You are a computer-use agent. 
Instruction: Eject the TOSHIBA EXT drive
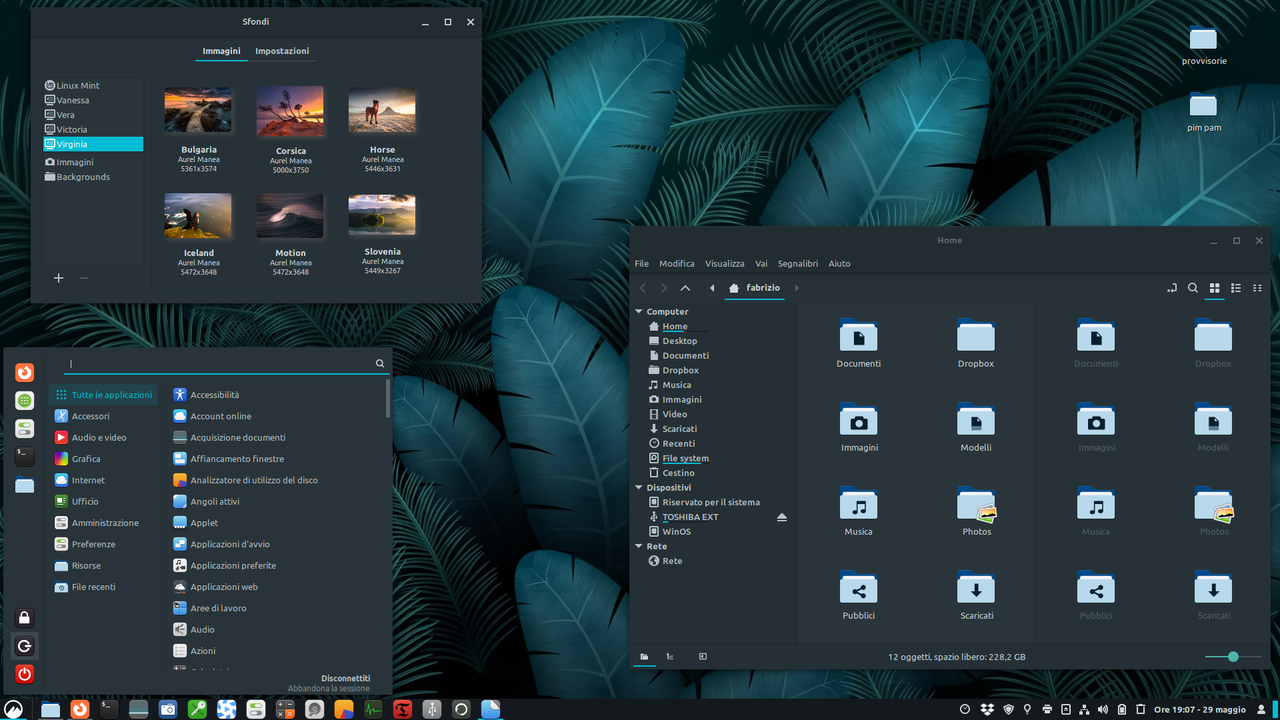point(782,517)
